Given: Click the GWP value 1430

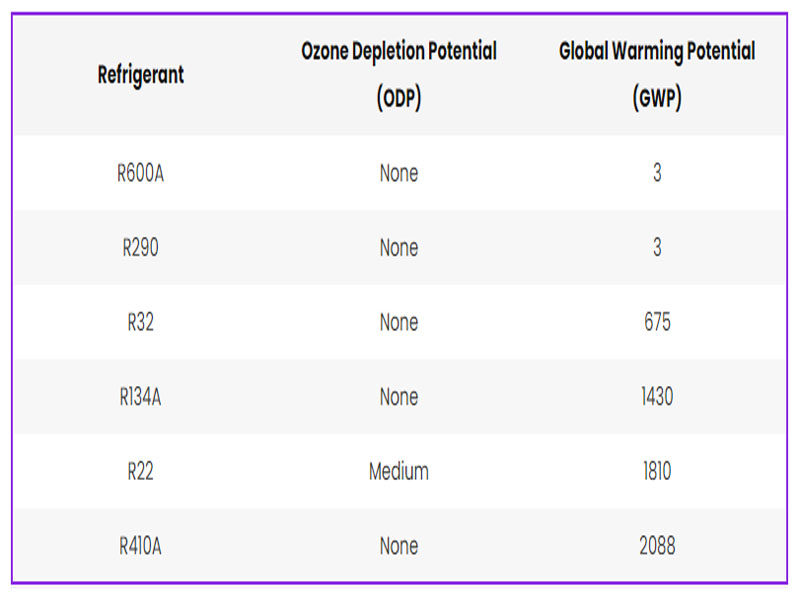Looking at the screenshot, I should 657,397.
